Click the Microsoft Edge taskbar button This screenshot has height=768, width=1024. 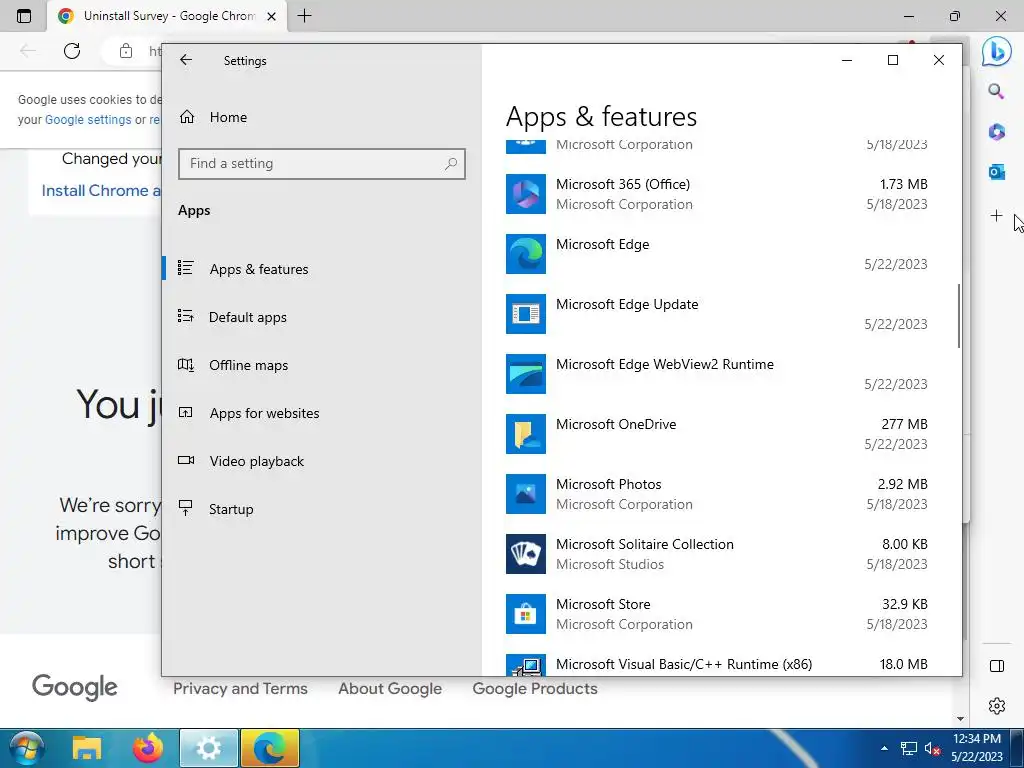click(270, 748)
